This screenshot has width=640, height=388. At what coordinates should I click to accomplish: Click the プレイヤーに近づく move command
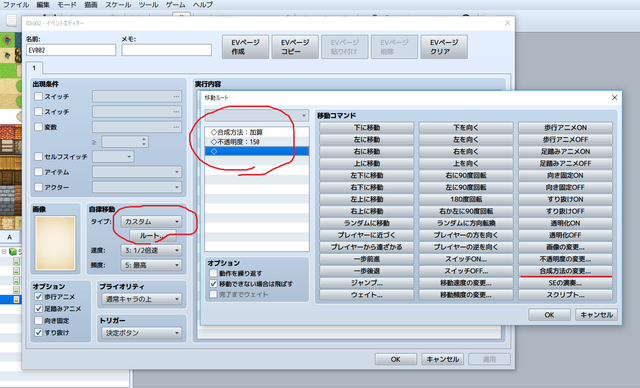click(367, 235)
